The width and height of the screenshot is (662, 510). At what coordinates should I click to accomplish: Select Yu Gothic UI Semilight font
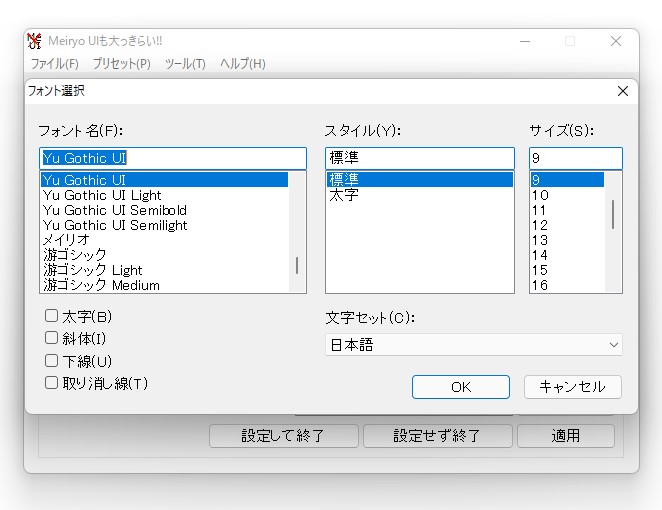[x=165, y=225]
